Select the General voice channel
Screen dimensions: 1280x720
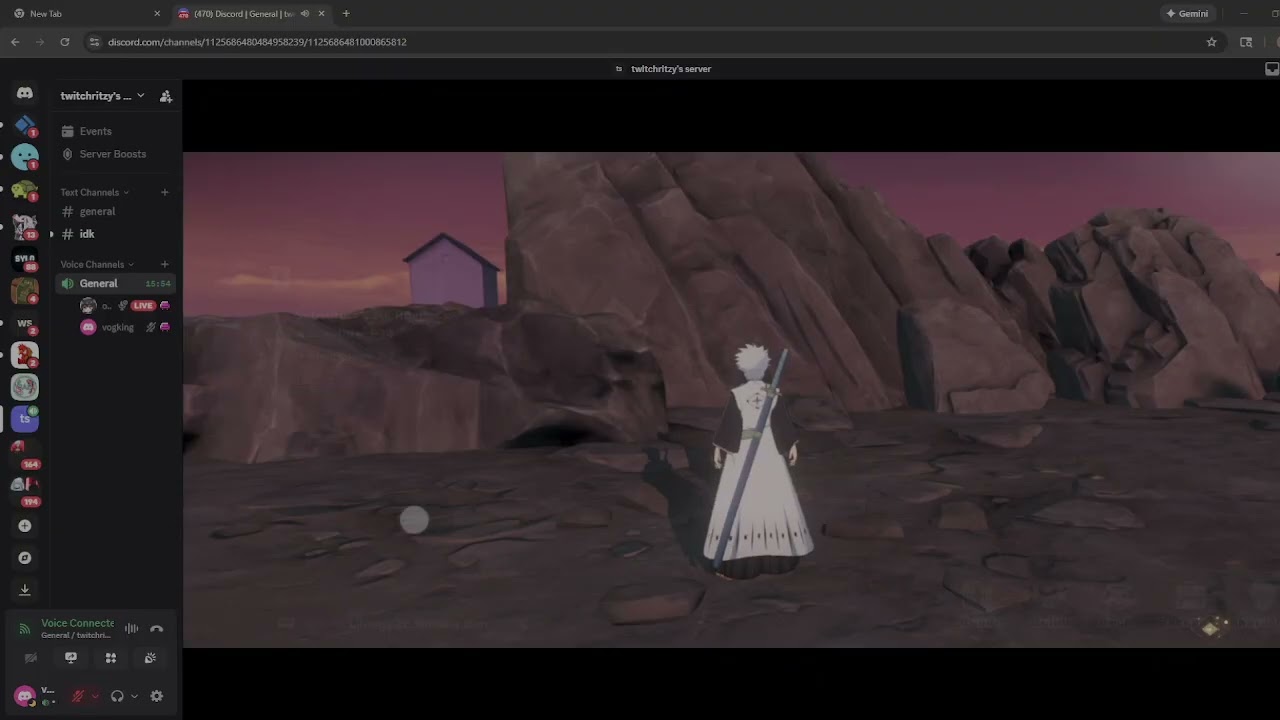115,283
